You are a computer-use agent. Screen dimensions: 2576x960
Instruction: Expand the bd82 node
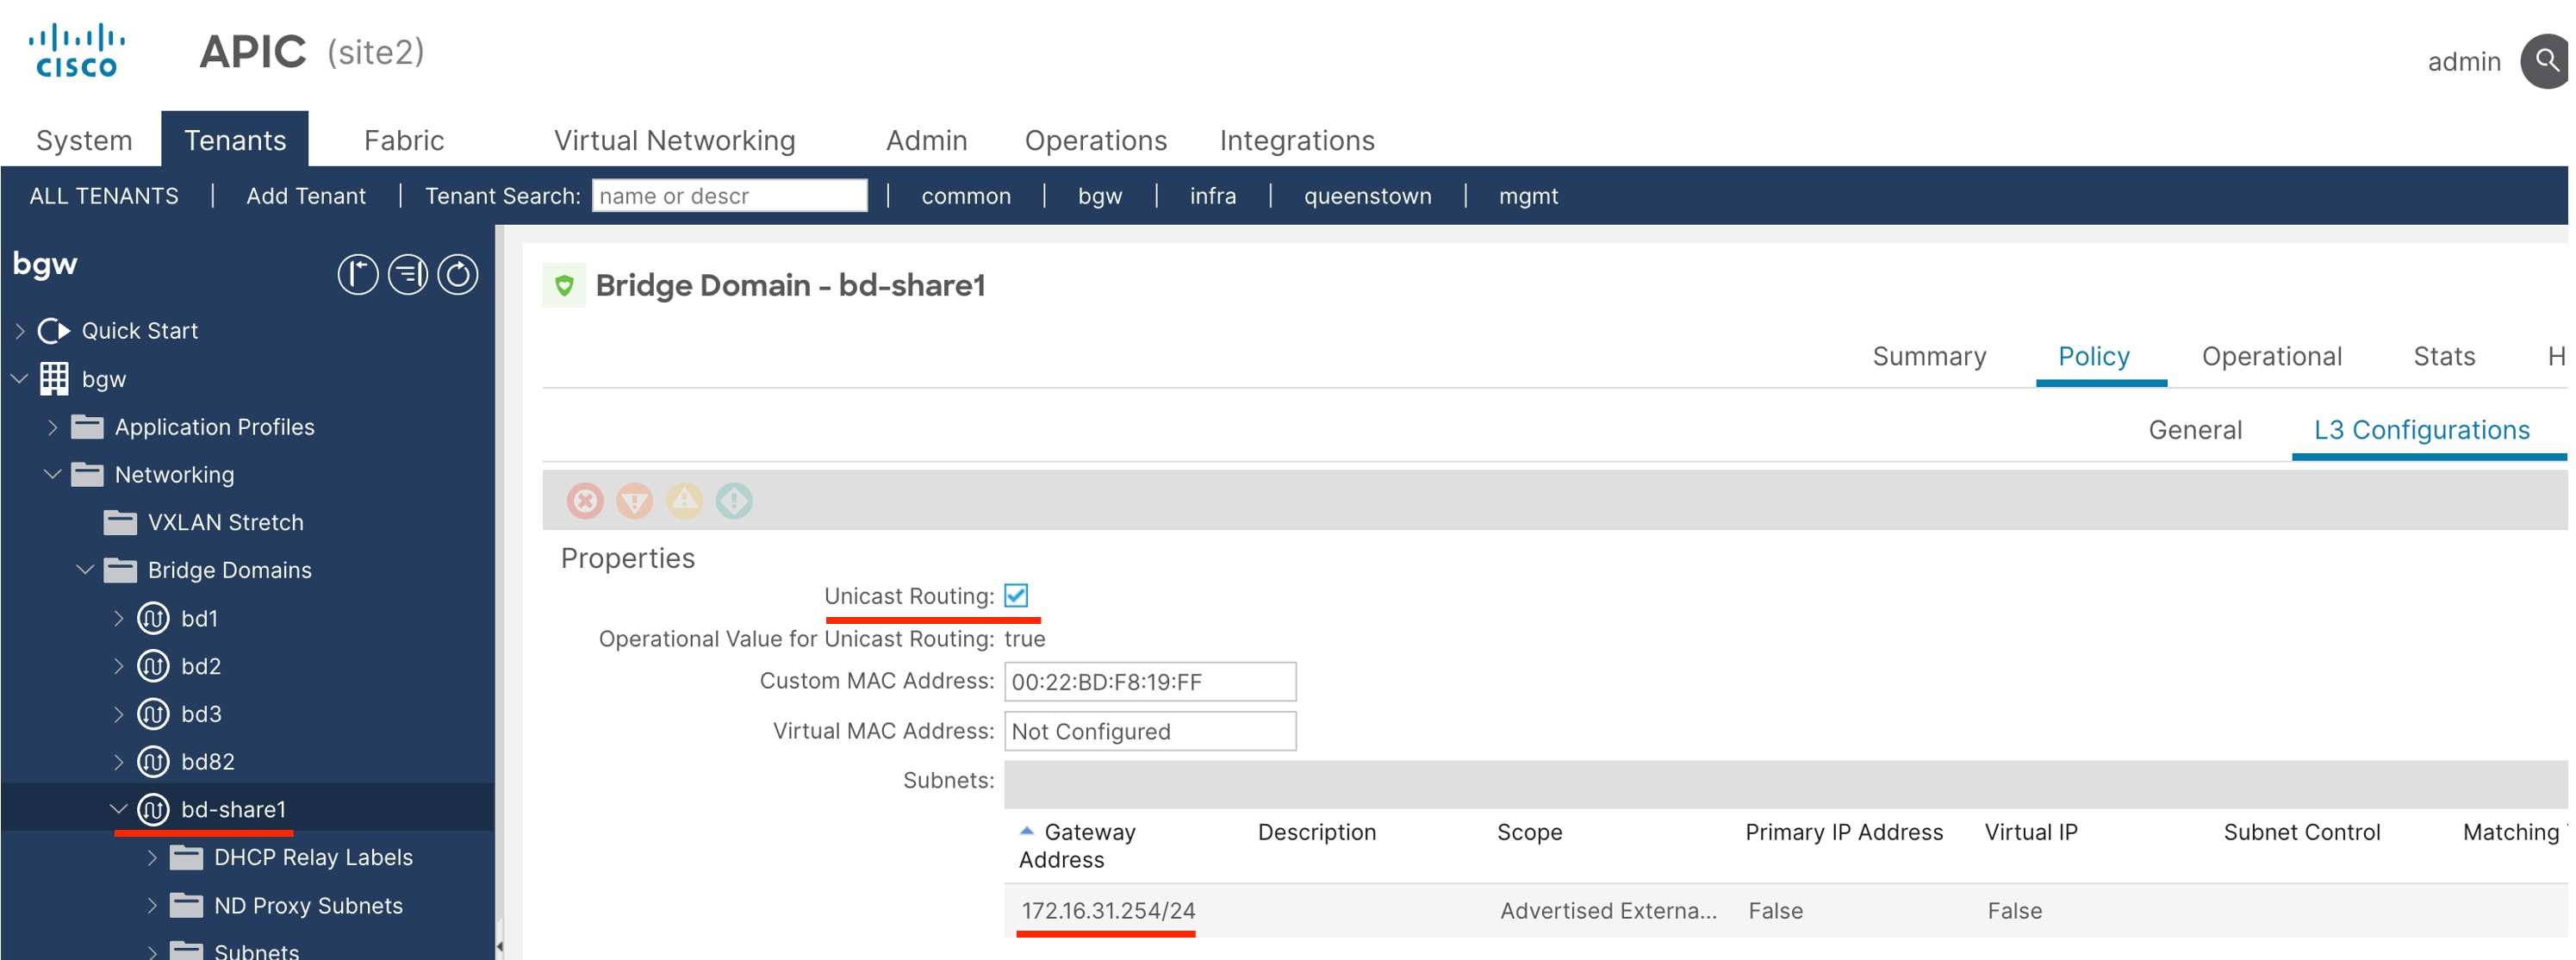tap(118, 762)
